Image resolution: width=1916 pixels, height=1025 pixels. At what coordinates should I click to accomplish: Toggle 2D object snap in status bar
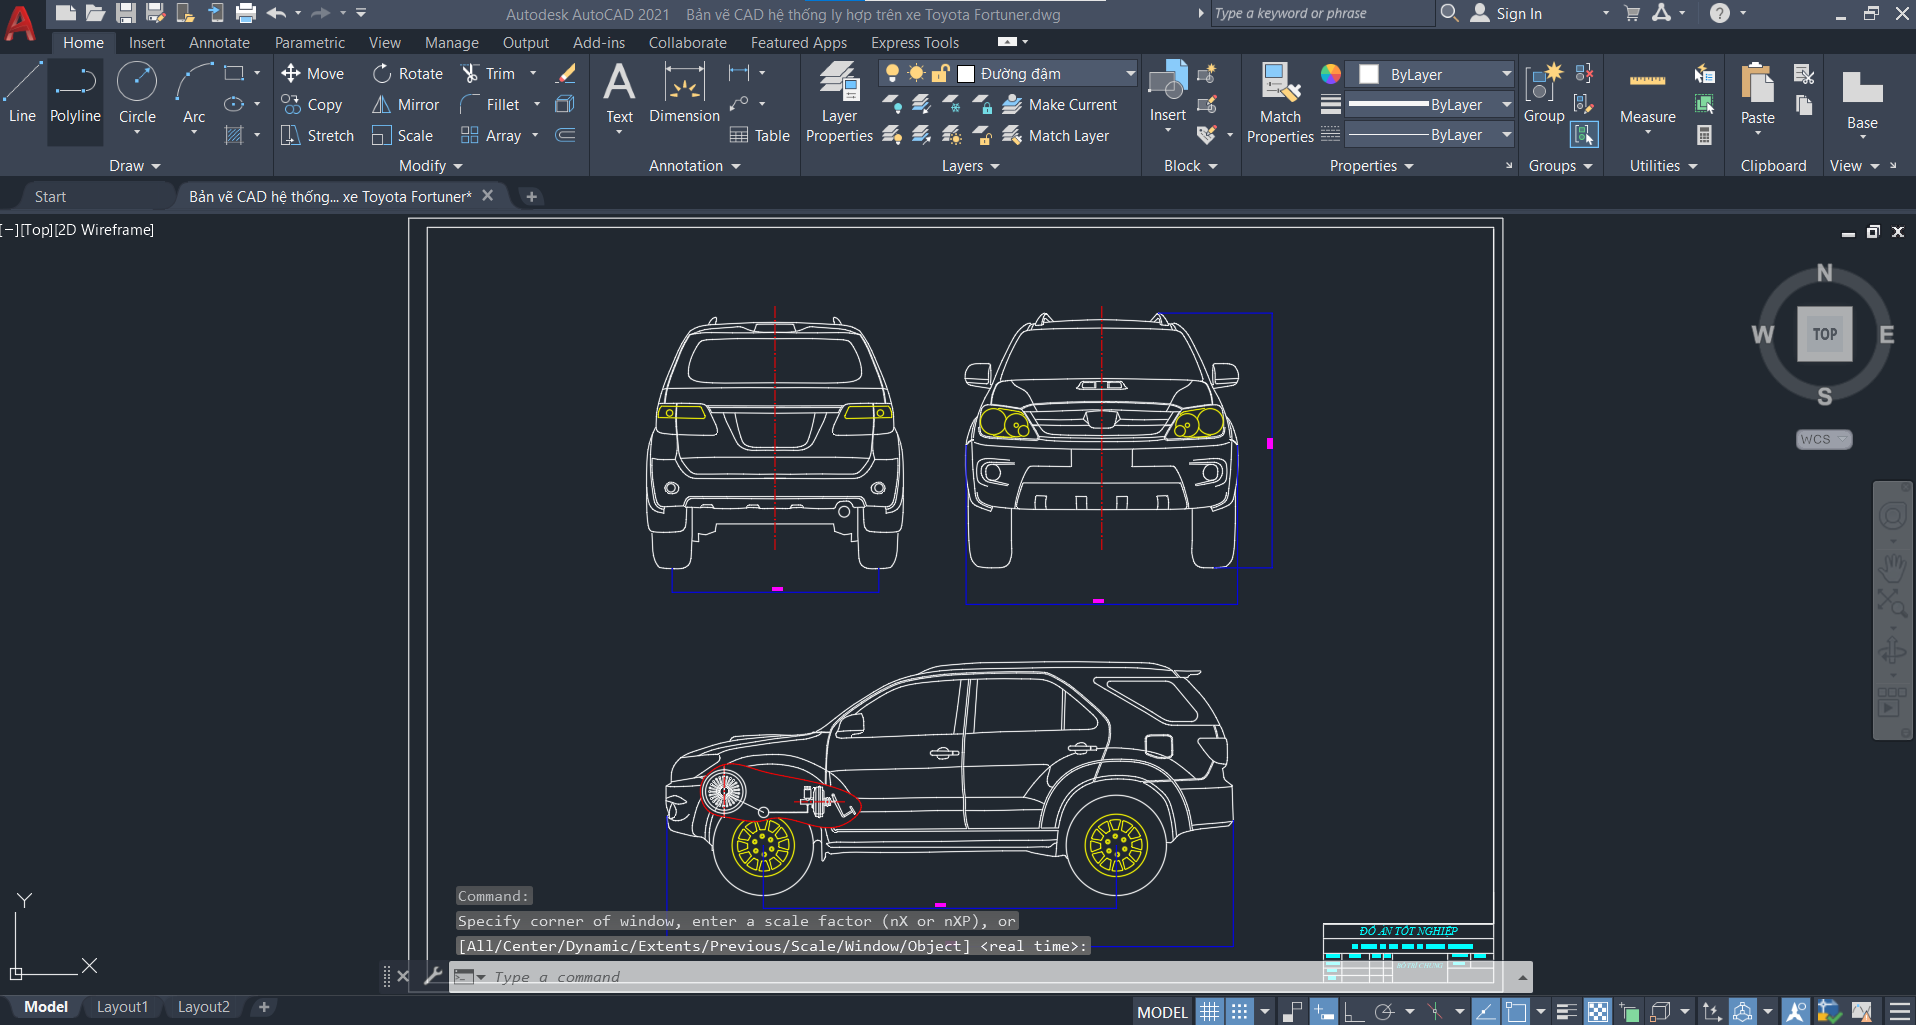tap(1516, 1012)
